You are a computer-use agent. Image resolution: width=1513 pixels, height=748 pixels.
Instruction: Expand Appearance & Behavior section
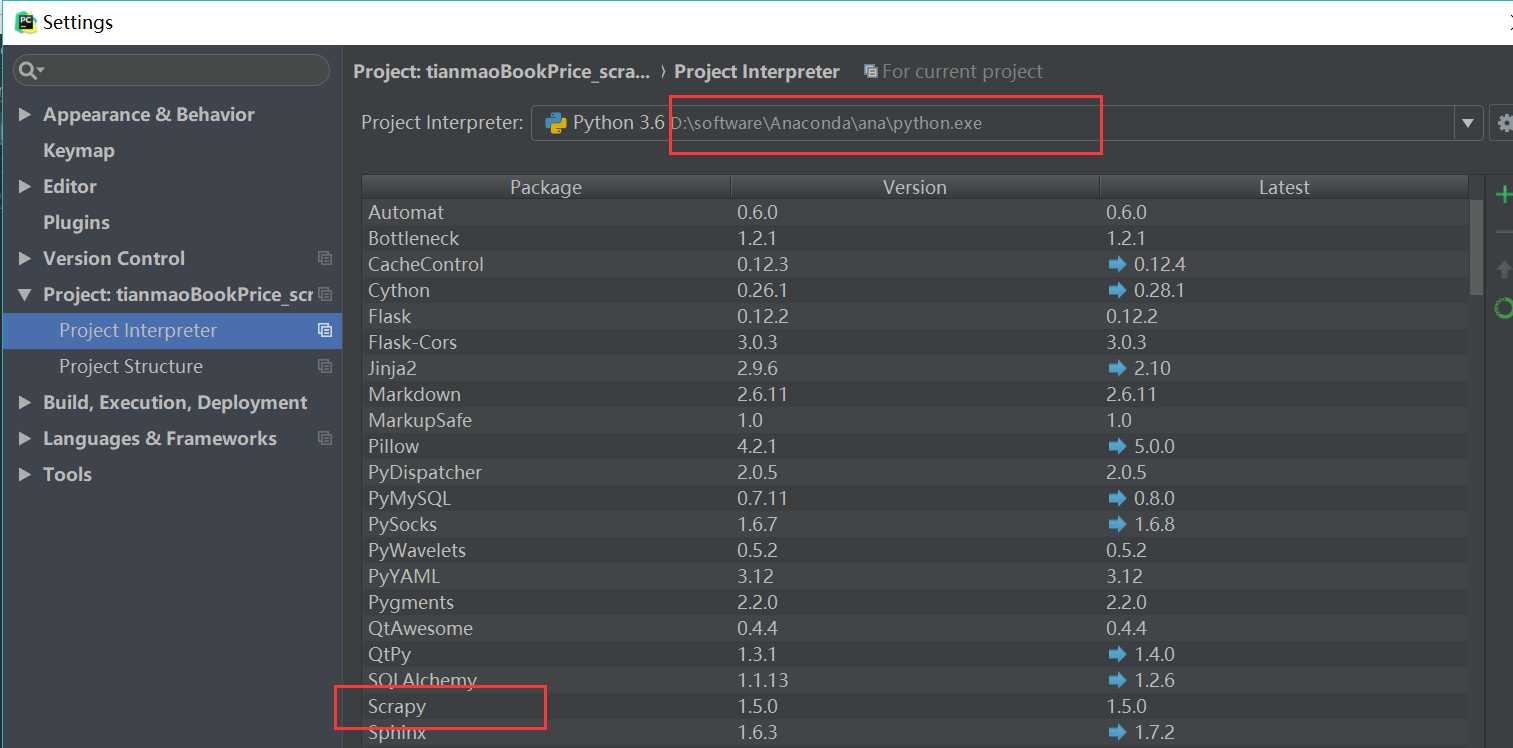25,114
